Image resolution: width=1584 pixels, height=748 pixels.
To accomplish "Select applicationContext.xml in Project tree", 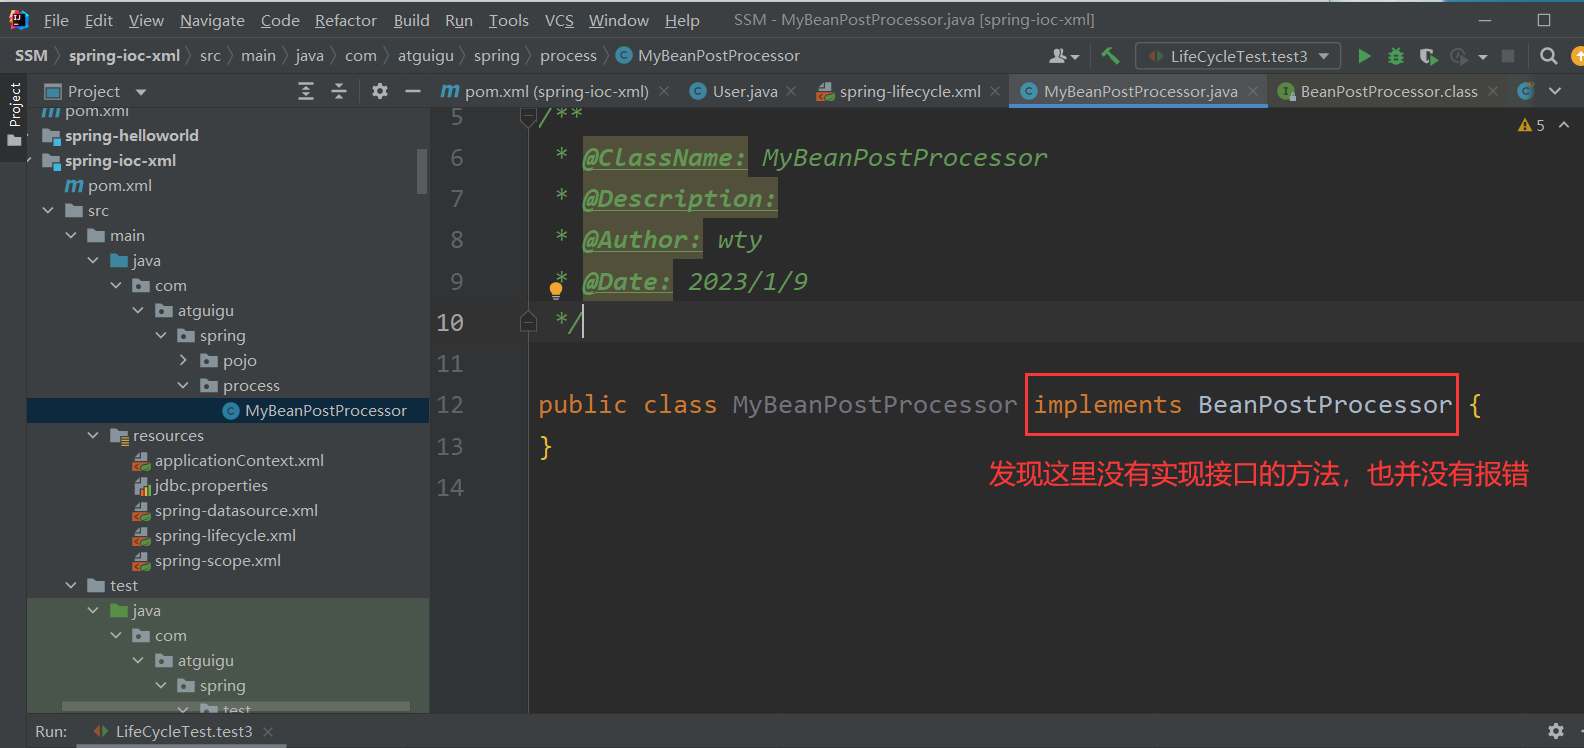I will 239,460.
